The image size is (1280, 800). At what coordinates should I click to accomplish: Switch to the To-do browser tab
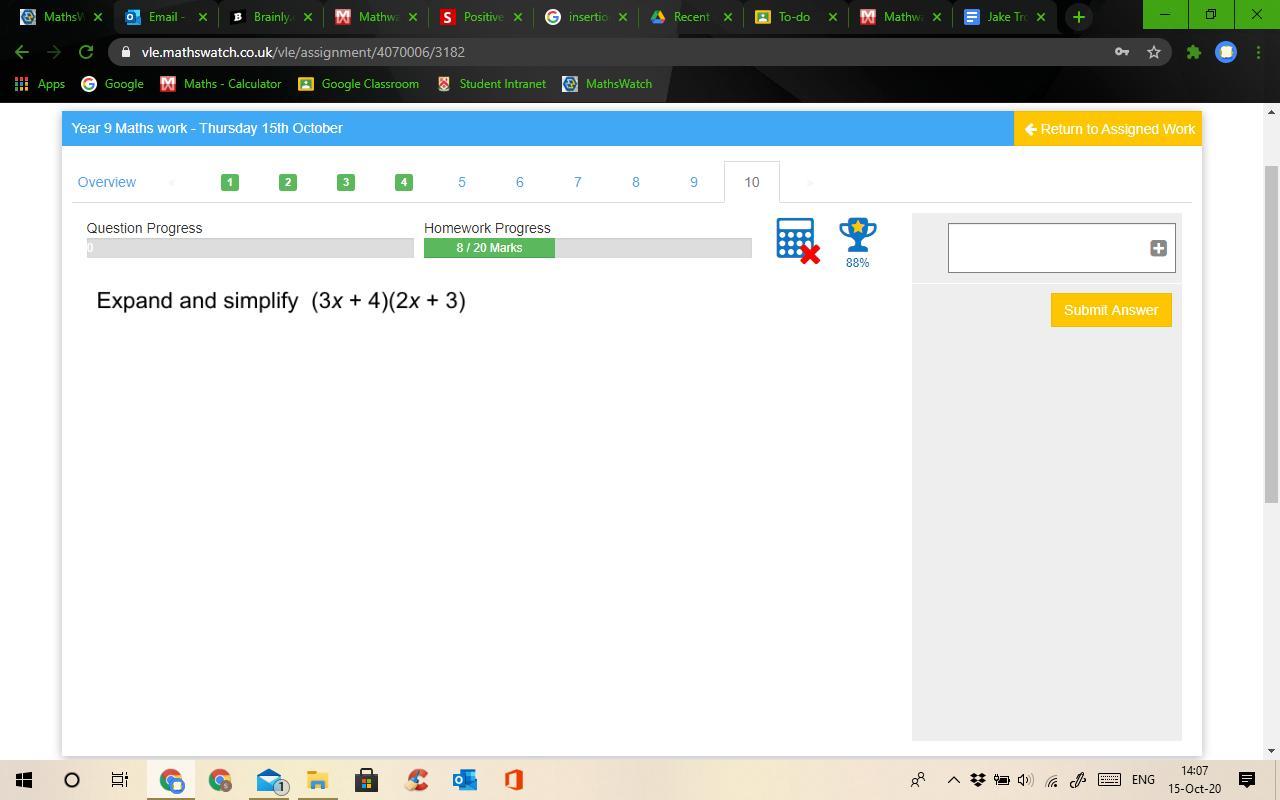pyautogui.click(x=796, y=17)
